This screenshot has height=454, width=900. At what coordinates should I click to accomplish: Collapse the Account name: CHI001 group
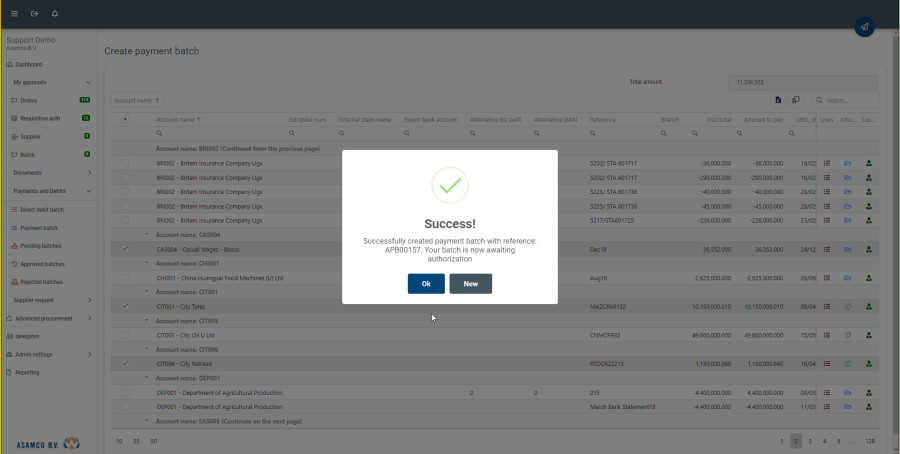point(147,263)
